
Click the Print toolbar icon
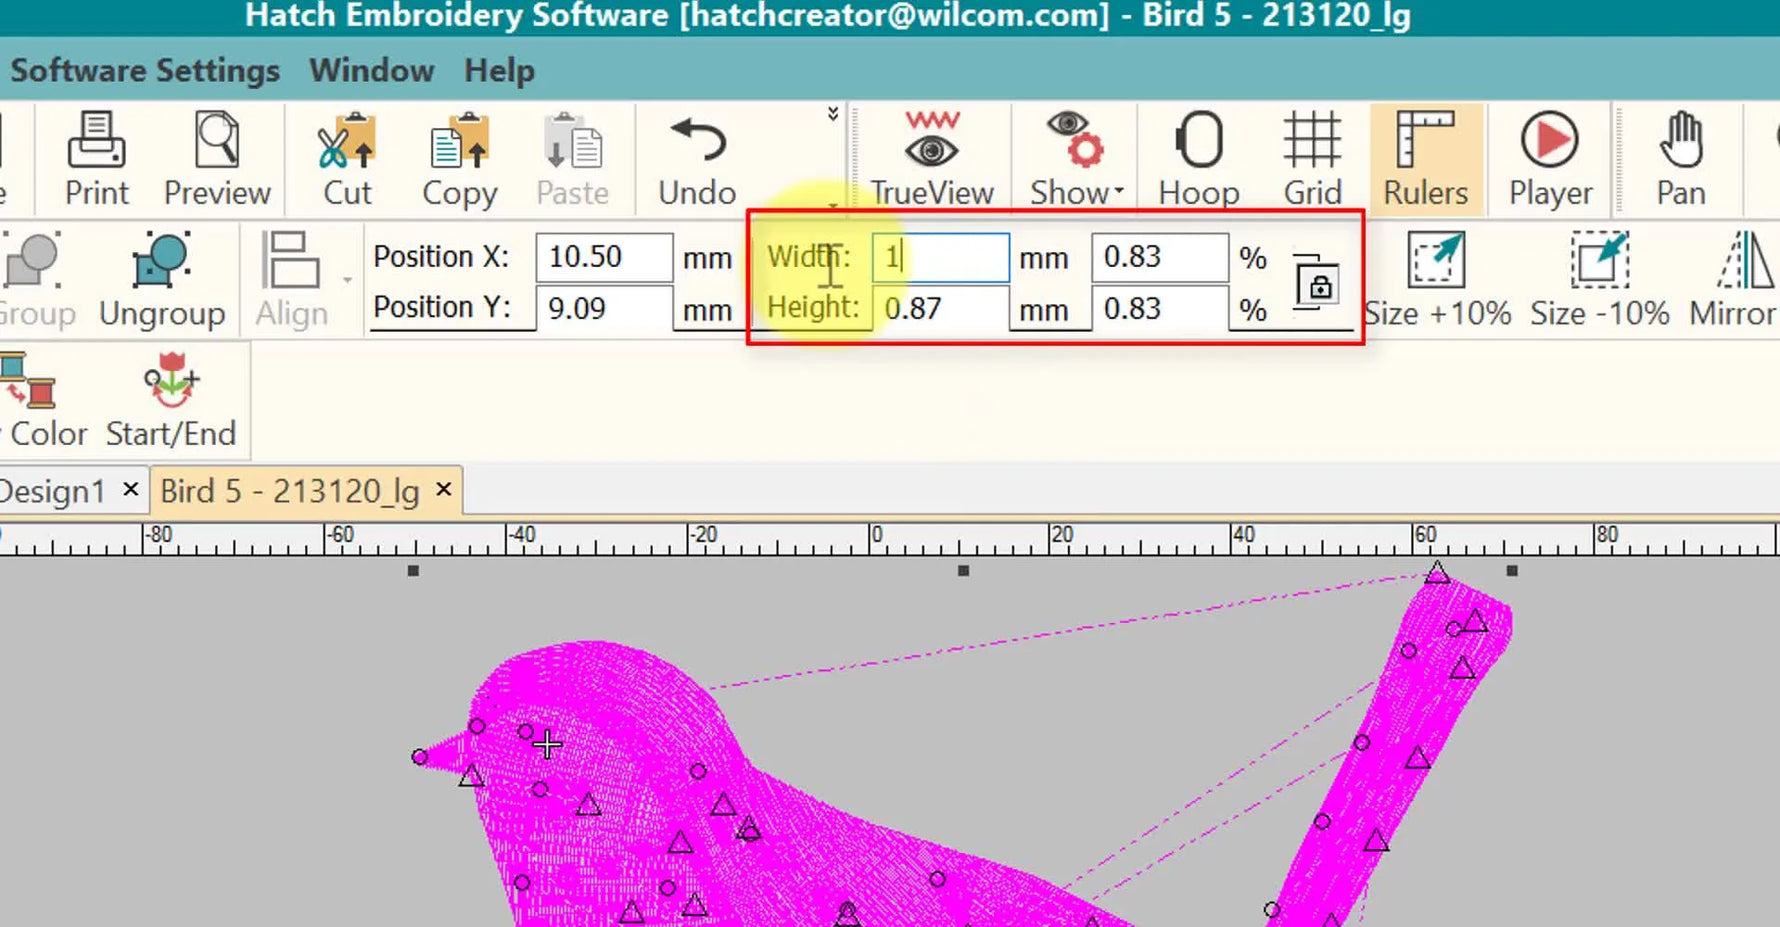click(x=97, y=160)
